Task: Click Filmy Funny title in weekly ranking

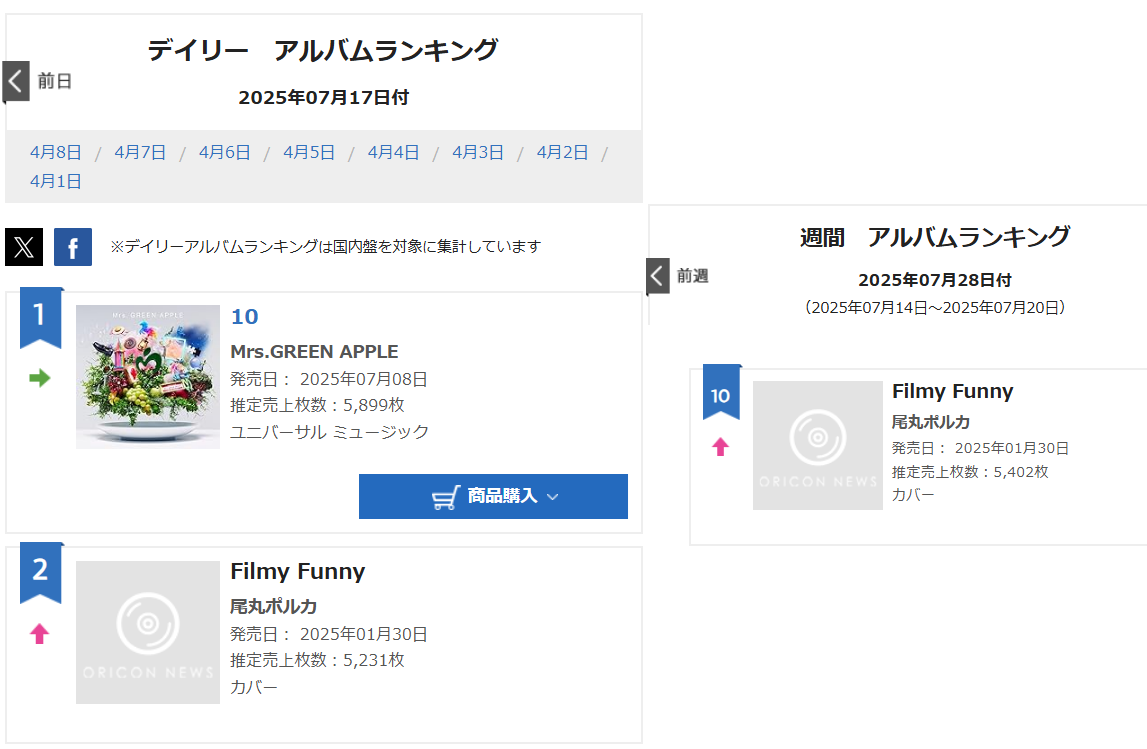Action: pos(952,391)
